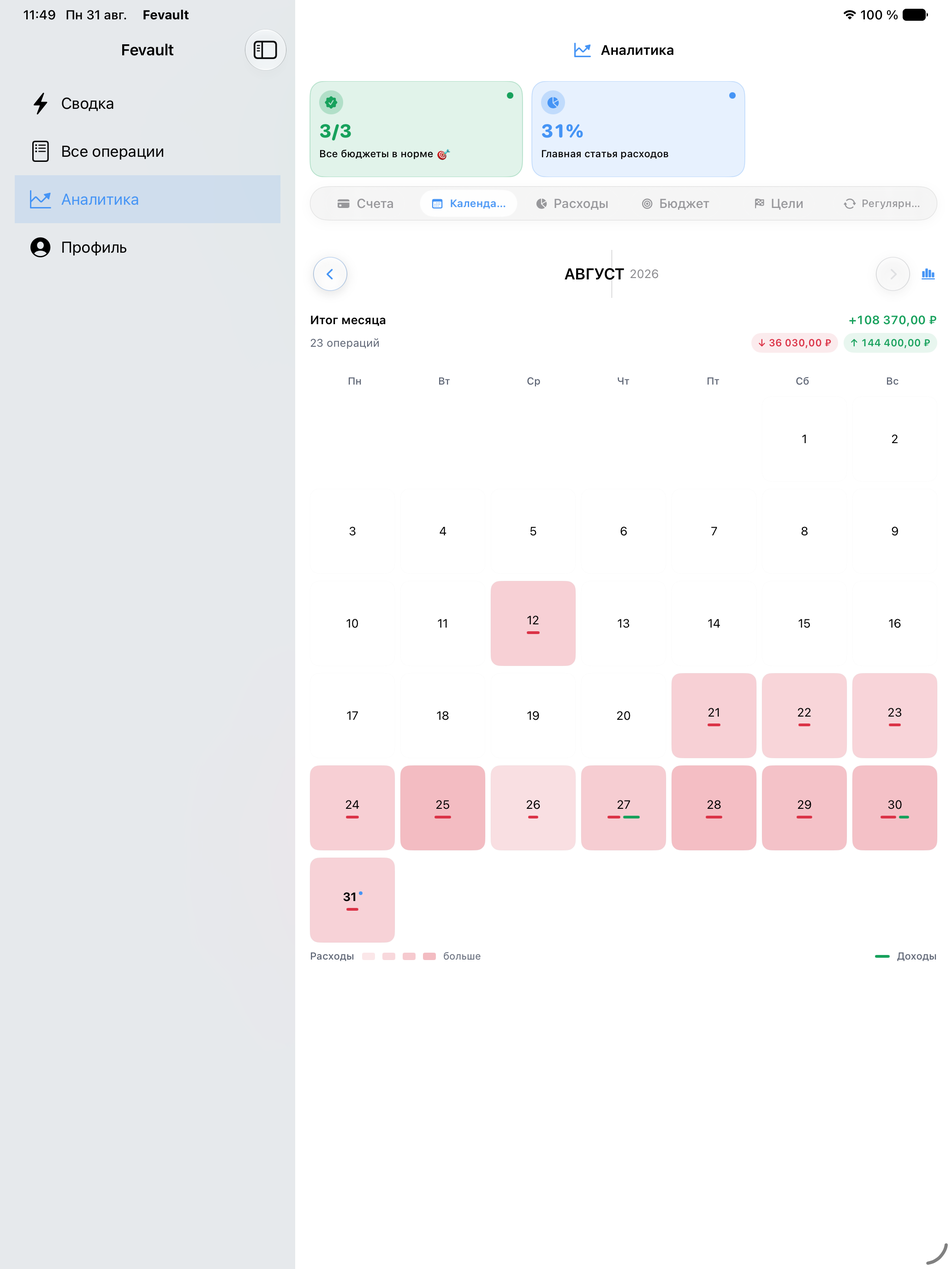Image resolution: width=952 pixels, height=1269 pixels.
Task: Switch to the Цели tab
Action: coord(779,204)
